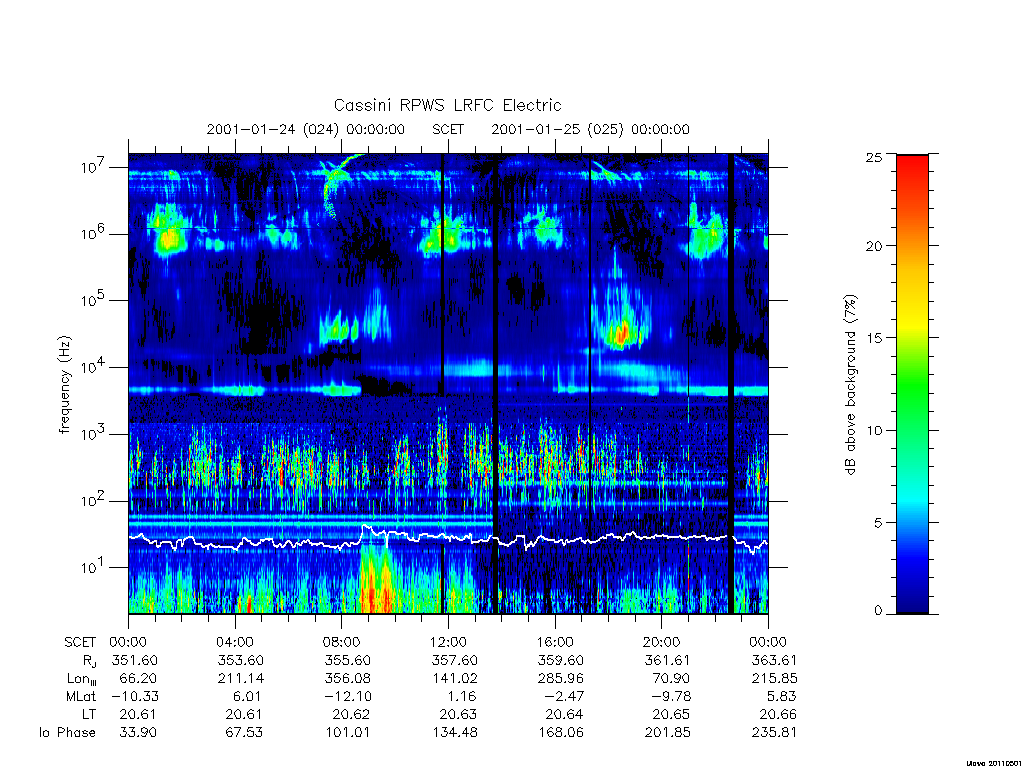The image size is (1024, 768).
Task: Click the RJ value "357.60"
Action: (x=455, y=660)
